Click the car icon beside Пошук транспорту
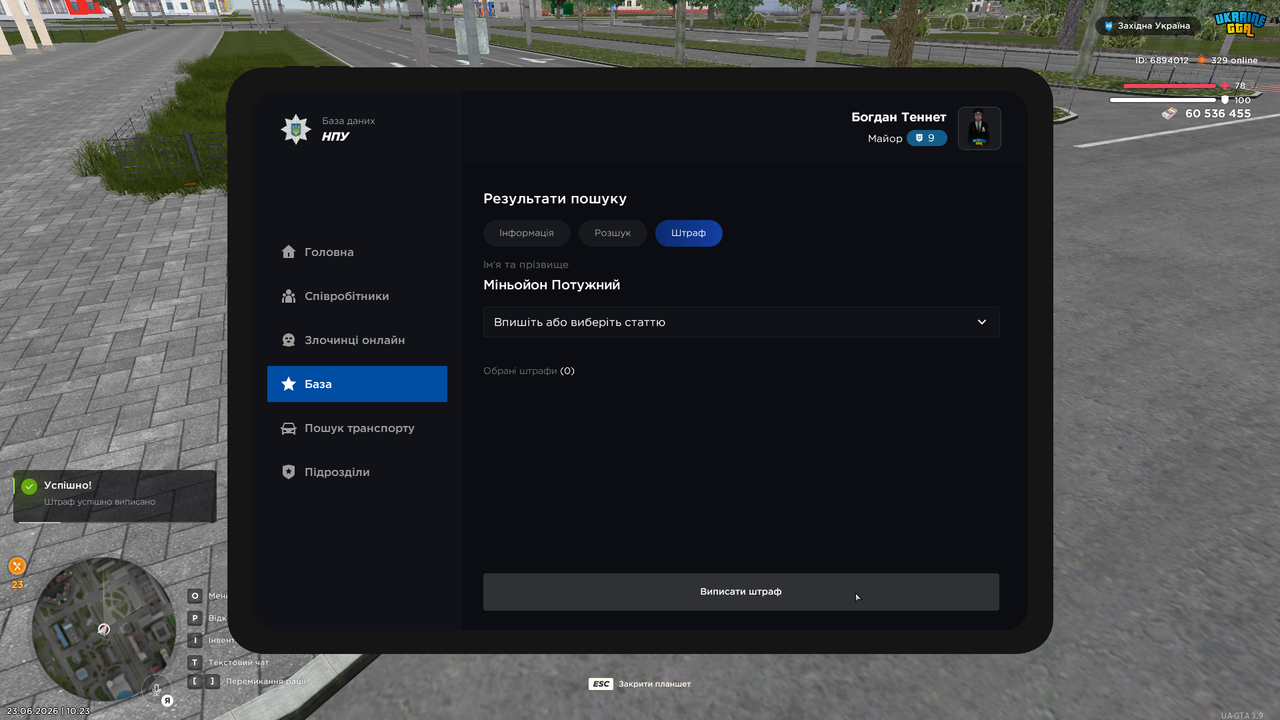Screen dimensions: 1280x720 (288, 428)
